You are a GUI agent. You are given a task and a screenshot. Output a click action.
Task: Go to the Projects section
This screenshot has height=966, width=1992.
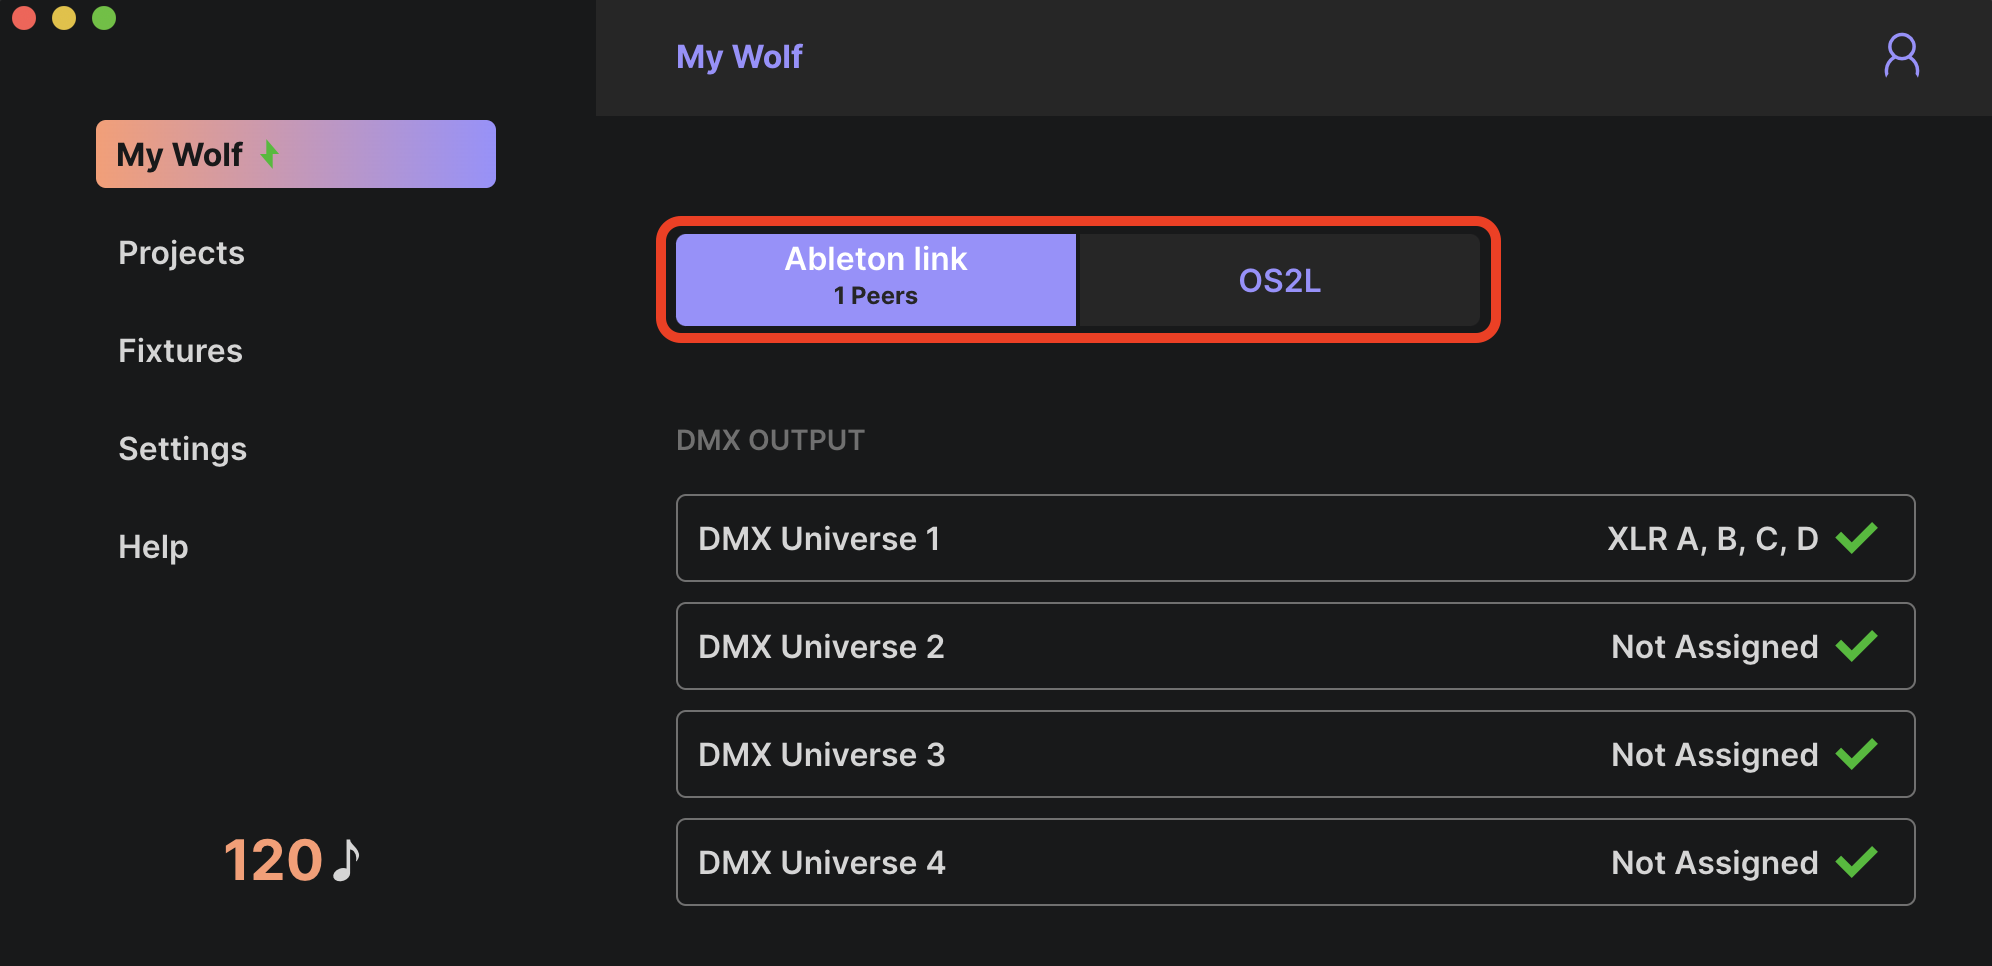click(x=181, y=252)
